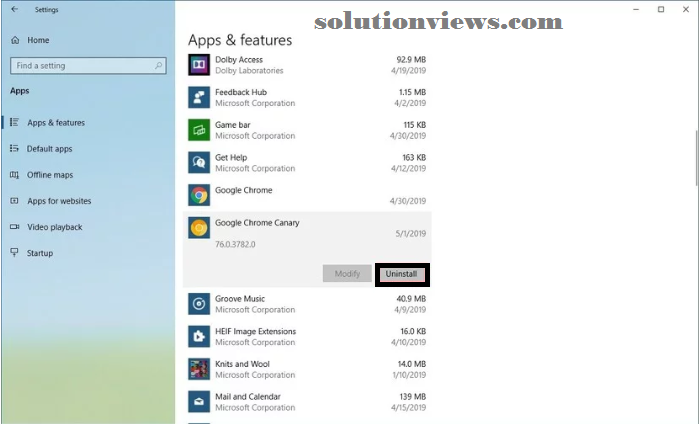This screenshot has height=424, width=700.
Task: Select the Game bar app name
Action: coord(233,125)
